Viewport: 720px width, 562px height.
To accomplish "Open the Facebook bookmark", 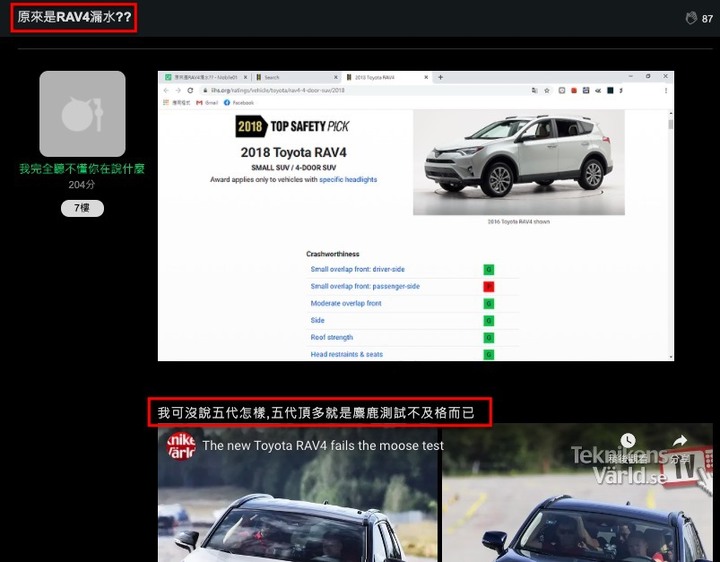I will 239,103.
